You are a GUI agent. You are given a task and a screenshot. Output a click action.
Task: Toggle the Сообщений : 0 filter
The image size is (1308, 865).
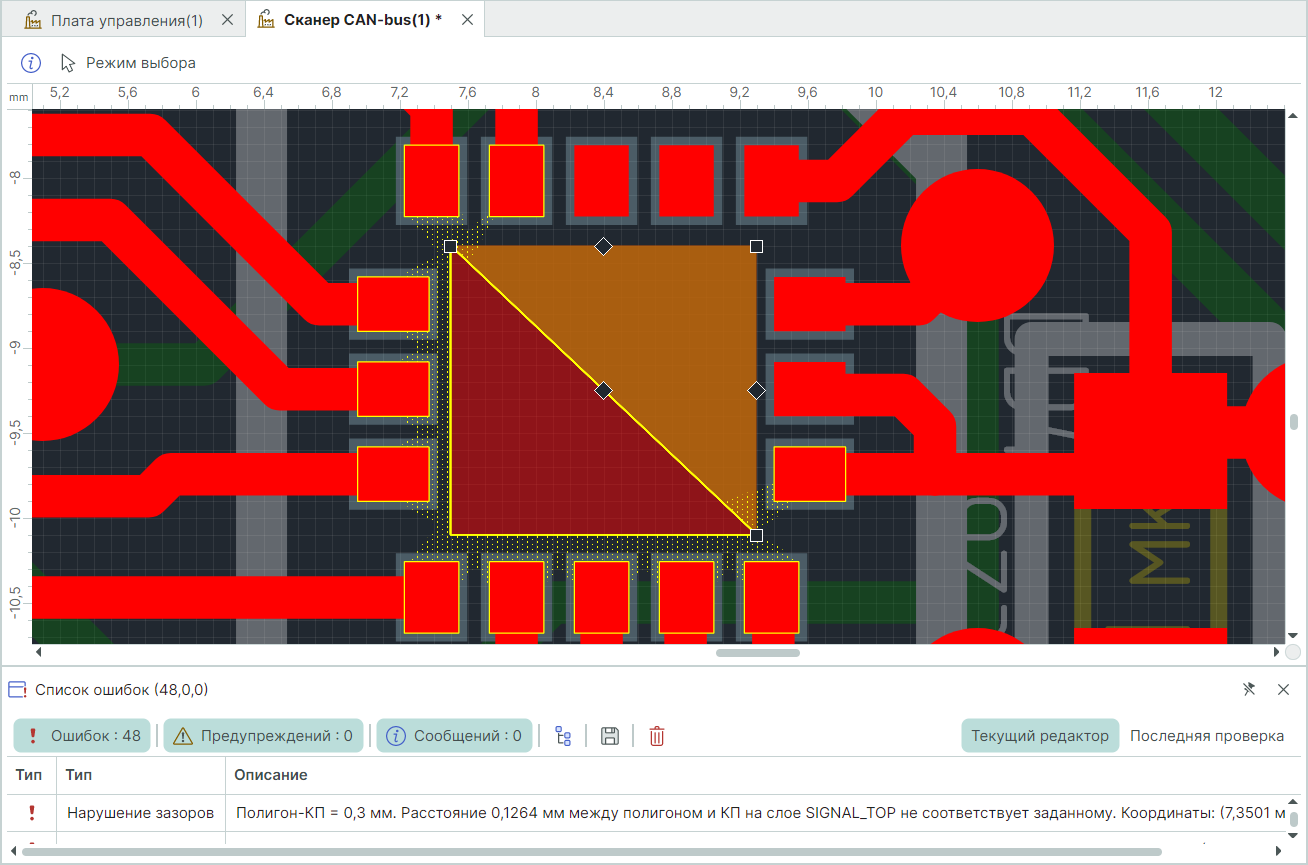click(x=454, y=736)
